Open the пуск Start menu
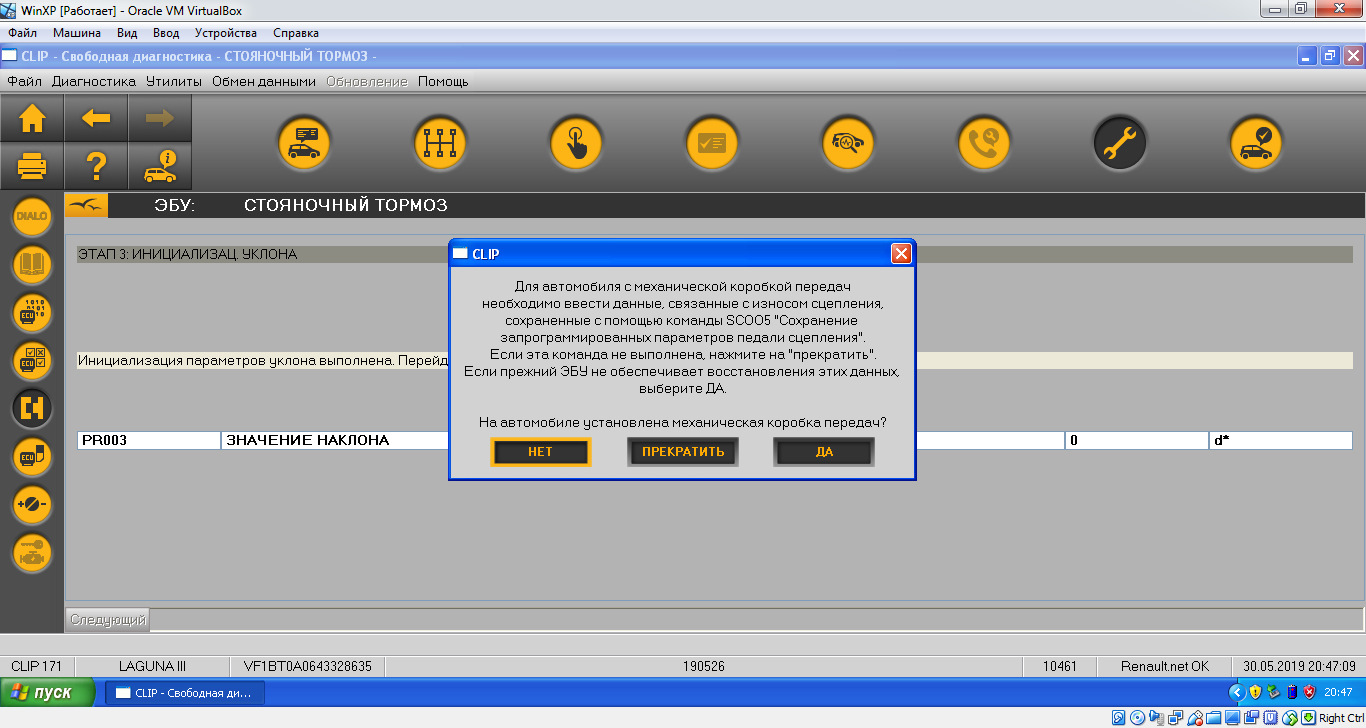Viewport: 1366px width, 728px height. pyautogui.click(x=48, y=692)
